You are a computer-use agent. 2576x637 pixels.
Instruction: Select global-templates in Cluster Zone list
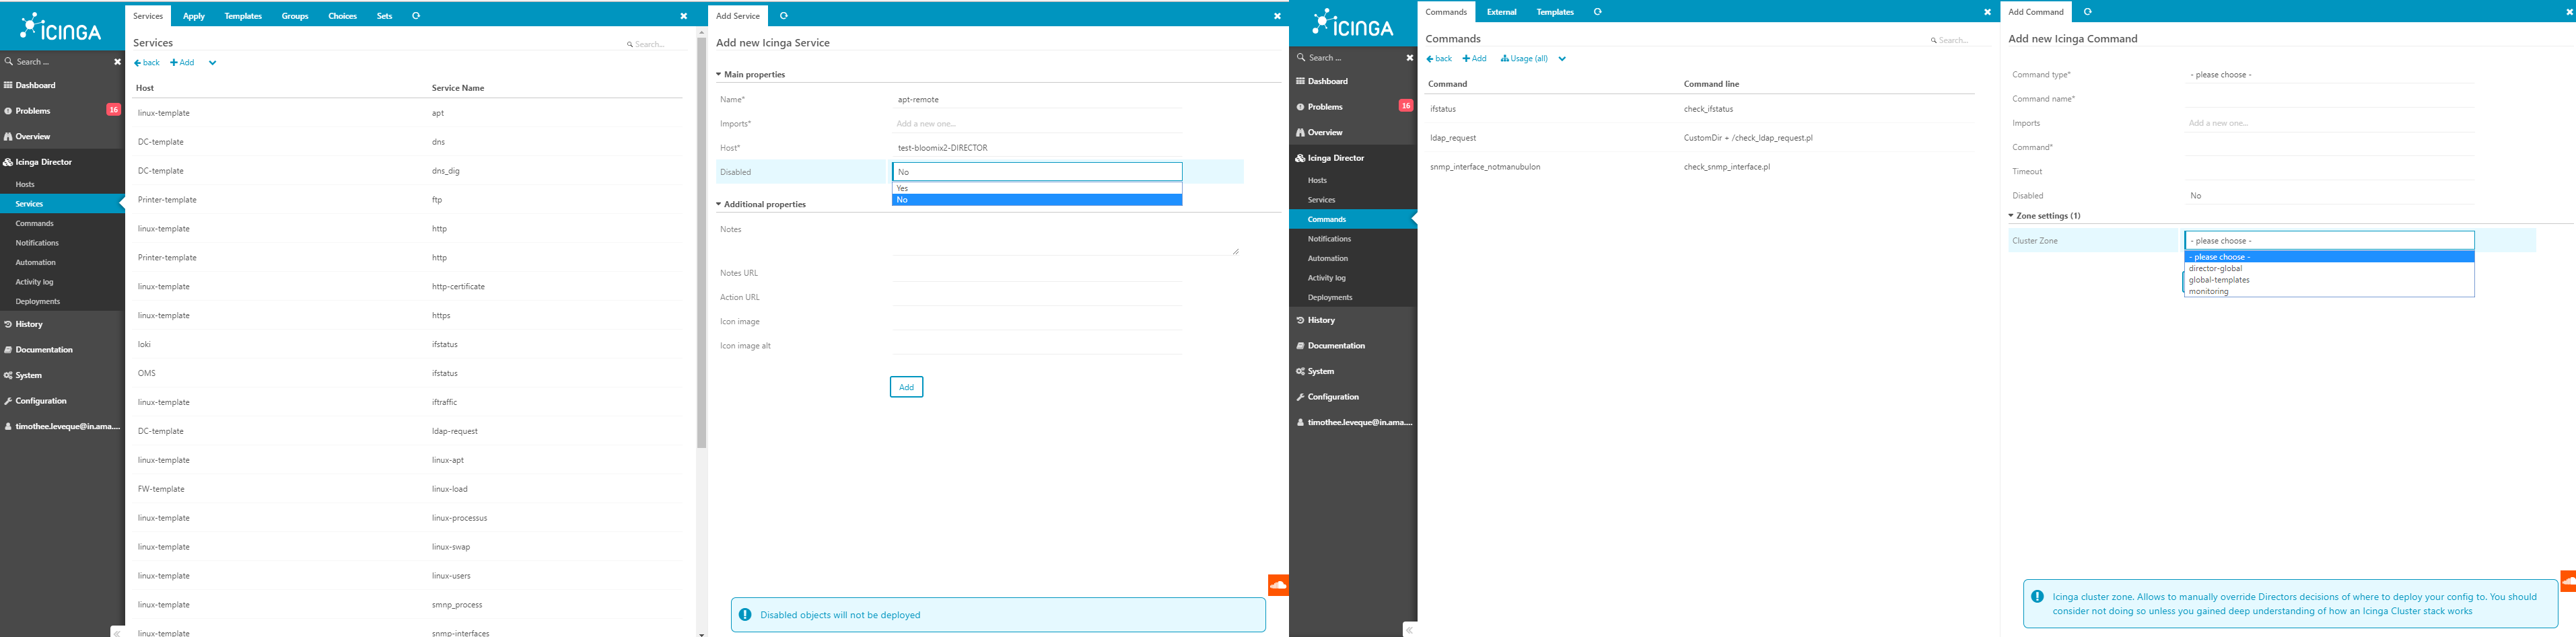click(2329, 280)
